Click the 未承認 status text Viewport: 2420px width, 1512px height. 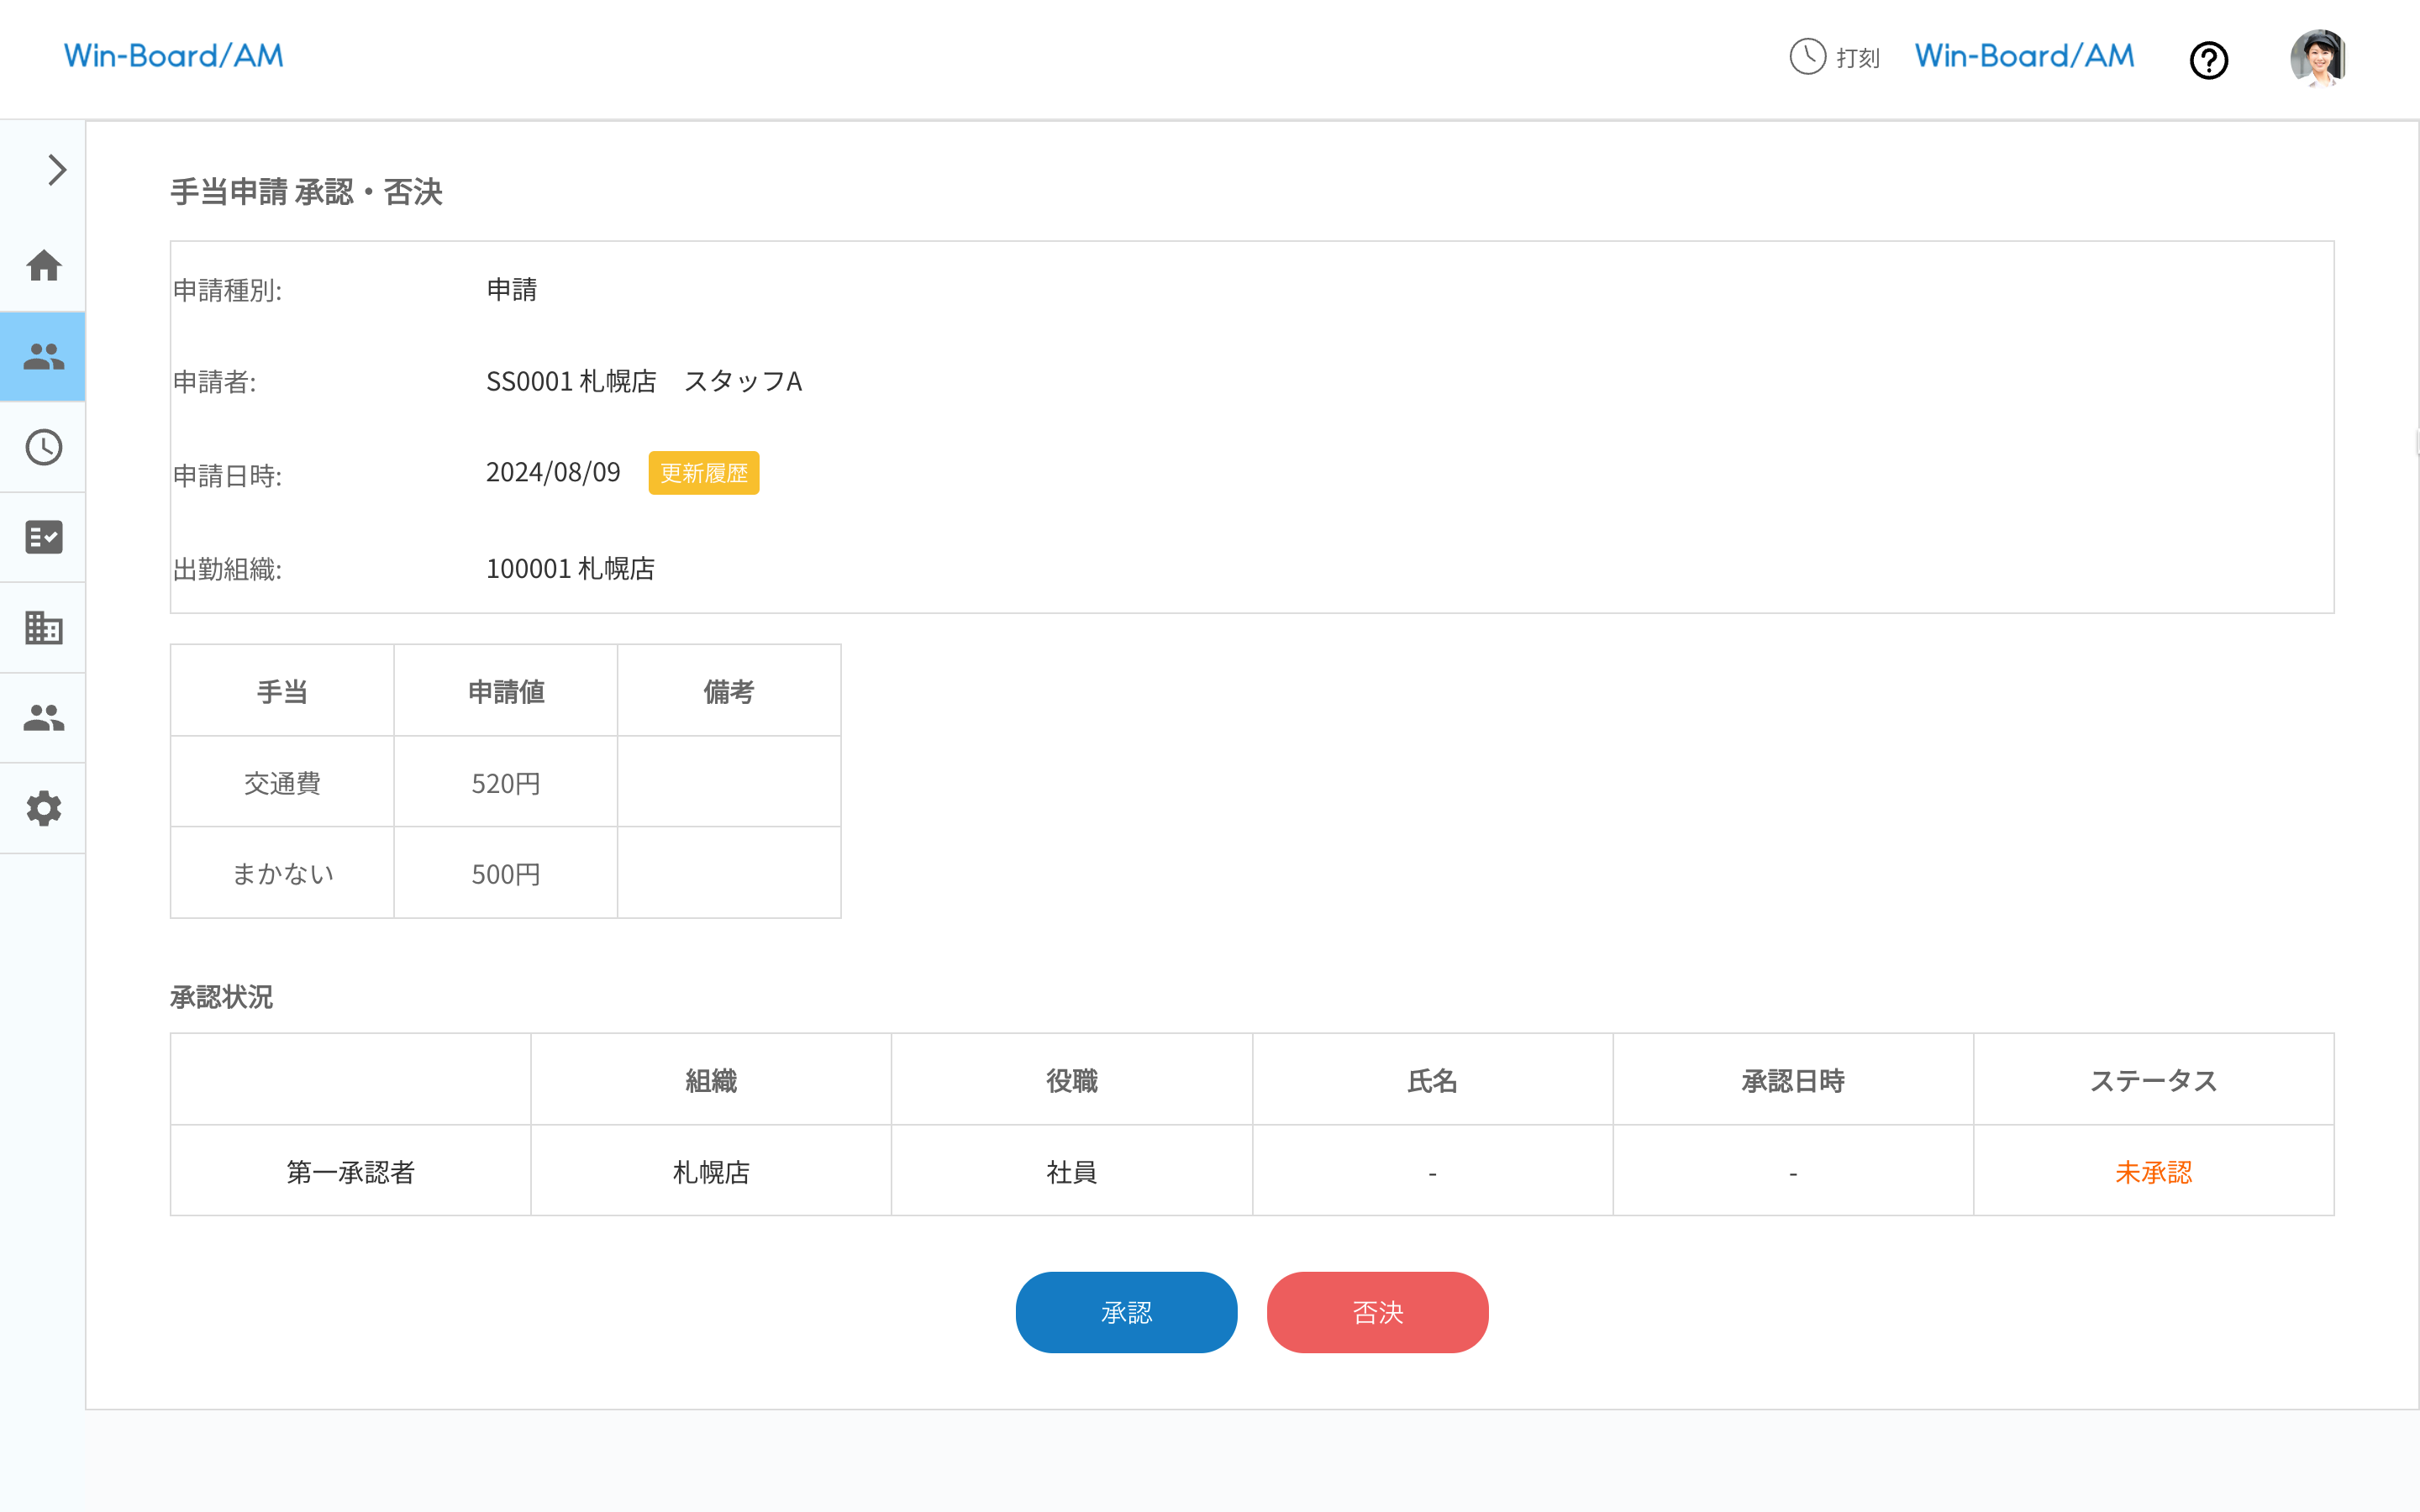pyautogui.click(x=2153, y=1172)
